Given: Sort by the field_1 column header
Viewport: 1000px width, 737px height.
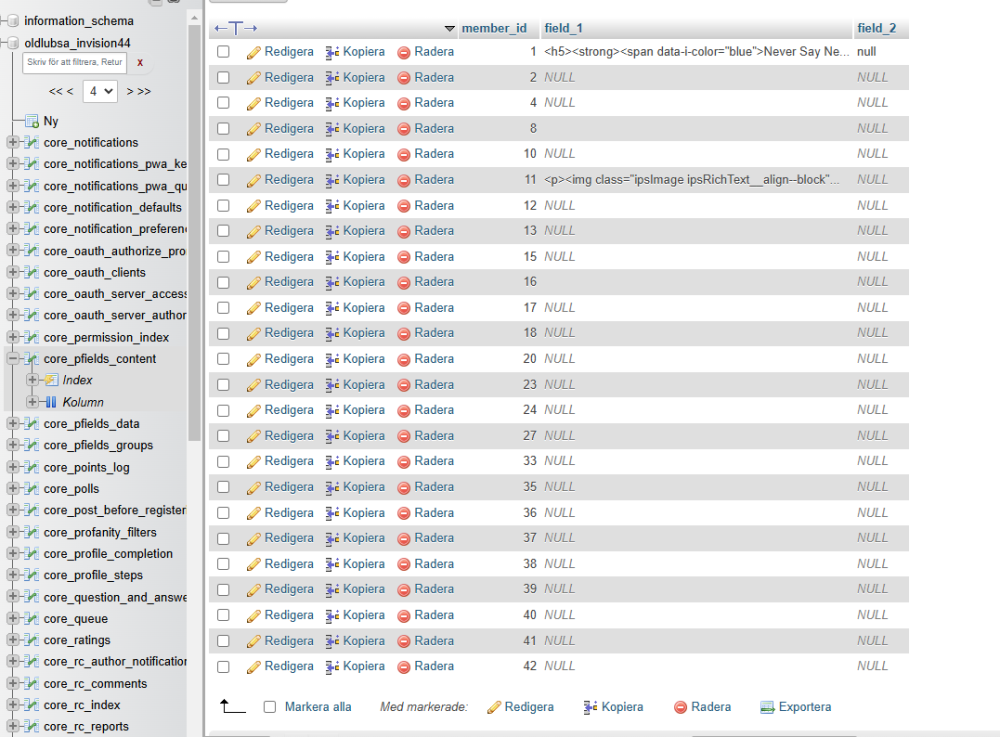Looking at the screenshot, I should coord(563,28).
